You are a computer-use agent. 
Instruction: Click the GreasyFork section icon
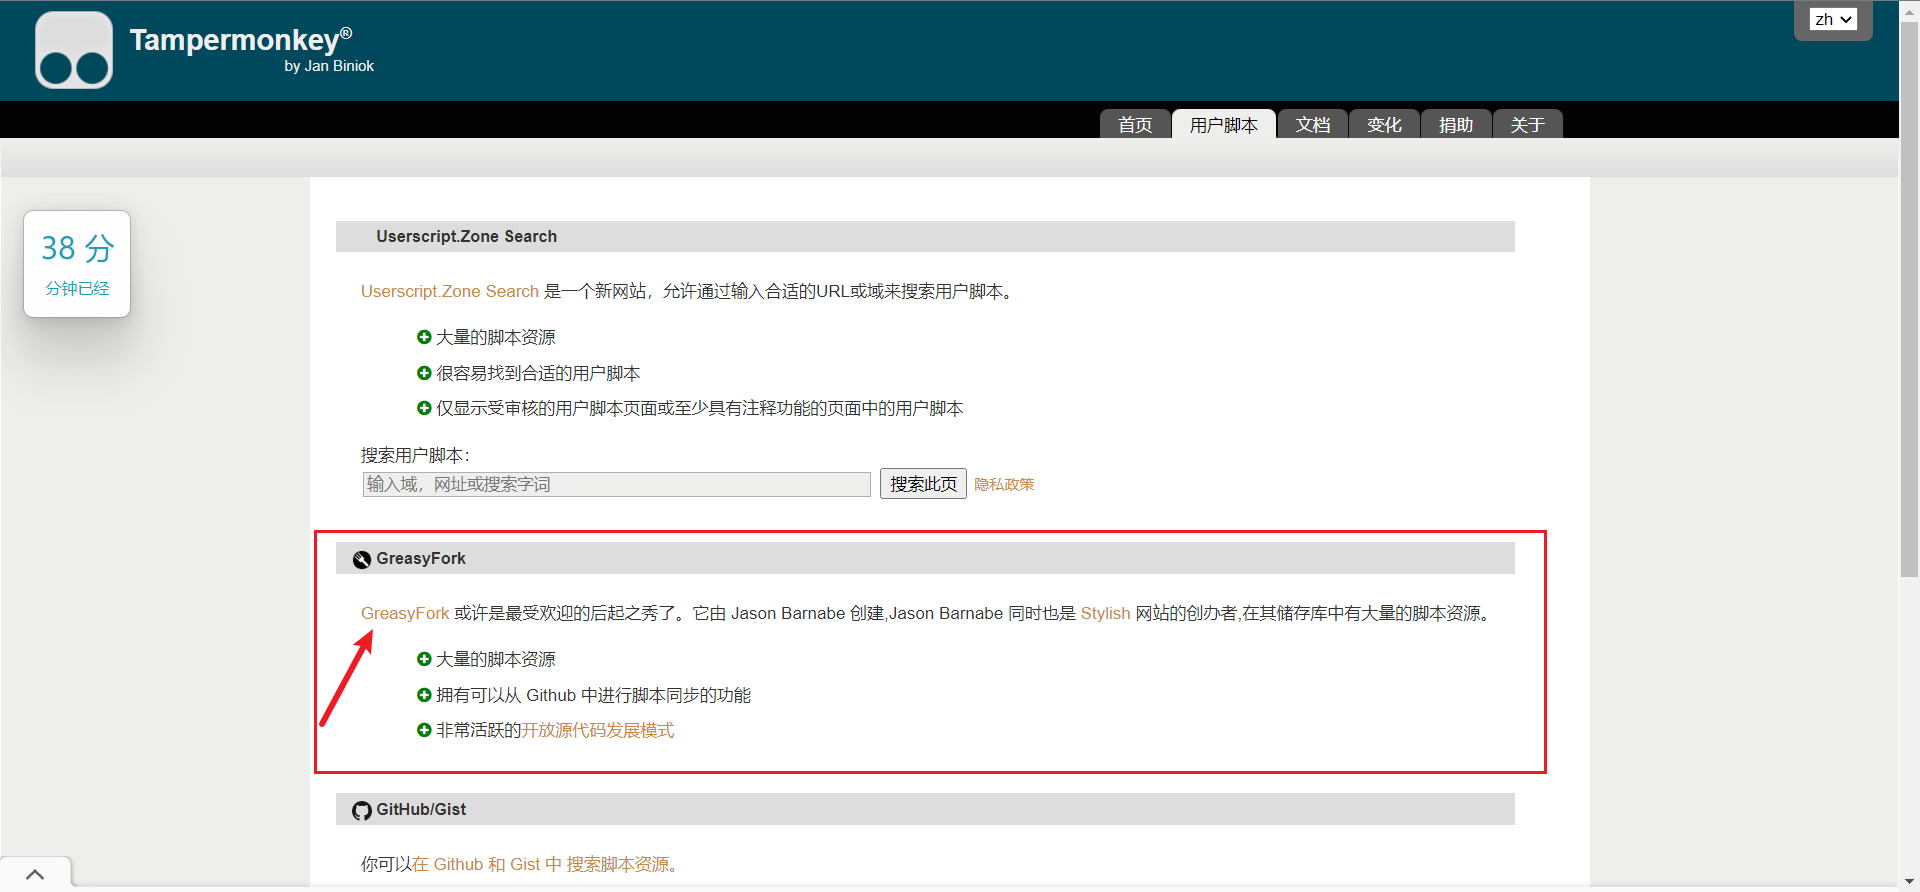coord(362,559)
